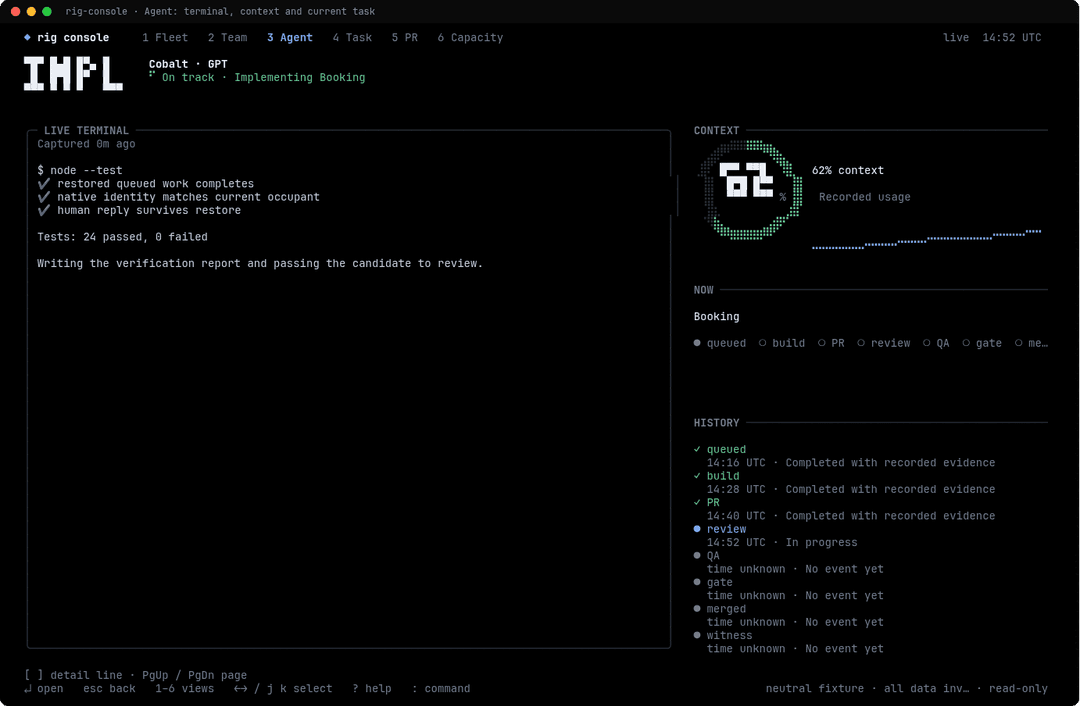Screen dimensions: 1080x706
Task: Click the '? help' footer hint
Action: [x=372, y=688]
